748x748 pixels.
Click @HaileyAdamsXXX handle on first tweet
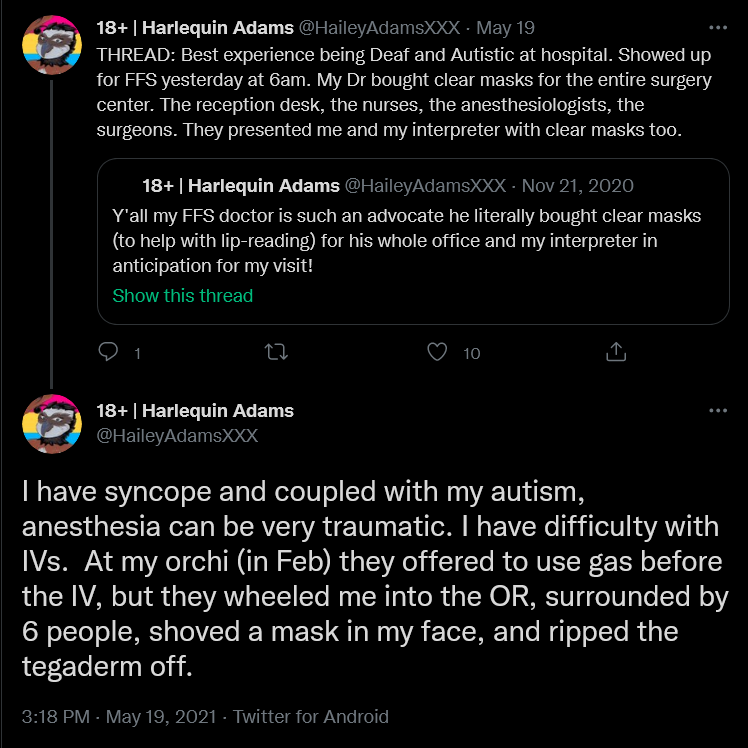pos(379,28)
